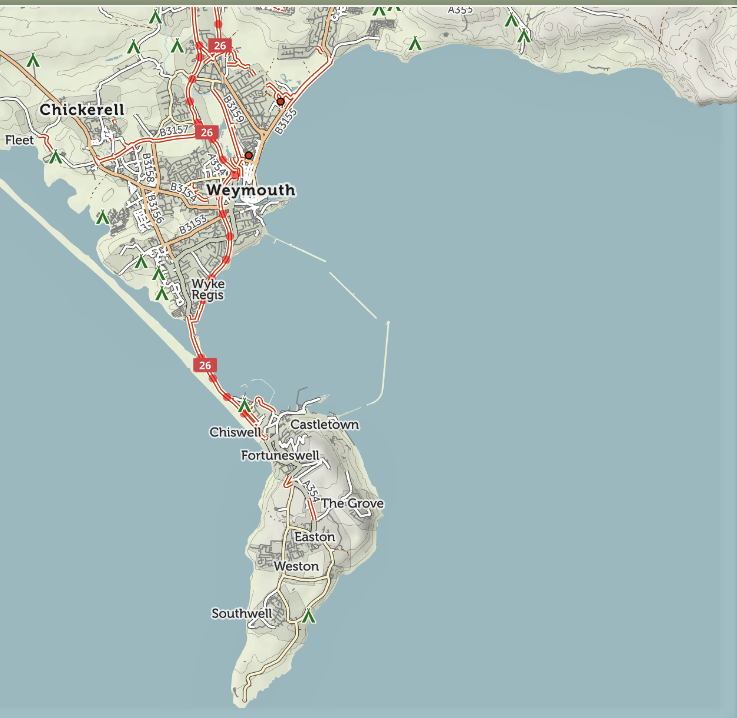Screen dimensions: 737x718
Task: Click the topmost route 26 shield
Action: pos(220,45)
